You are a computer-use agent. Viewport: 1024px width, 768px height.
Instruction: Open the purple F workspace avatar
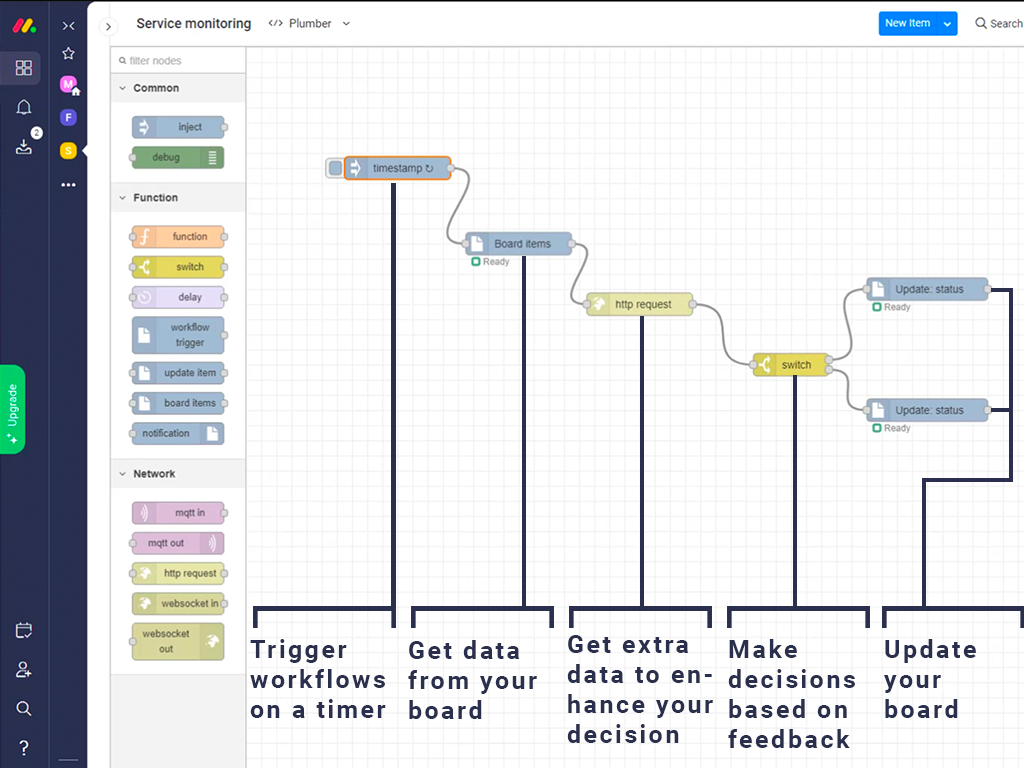pos(69,118)
